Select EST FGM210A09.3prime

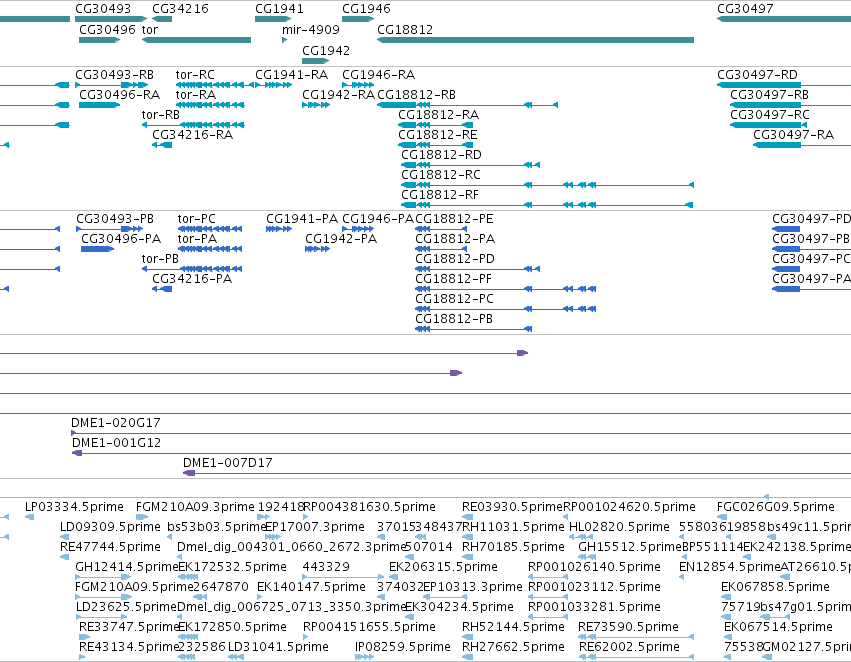click(195, 507)
